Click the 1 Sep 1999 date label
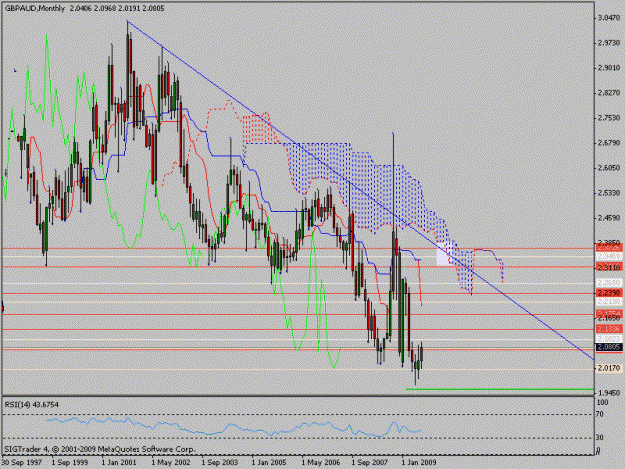Viewport: 625px width, 469px height. 70,463
